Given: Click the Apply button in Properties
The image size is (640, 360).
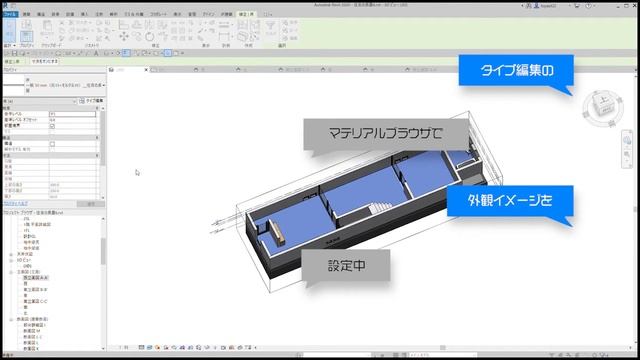Looking at the screenshot, I should point(91,203).
